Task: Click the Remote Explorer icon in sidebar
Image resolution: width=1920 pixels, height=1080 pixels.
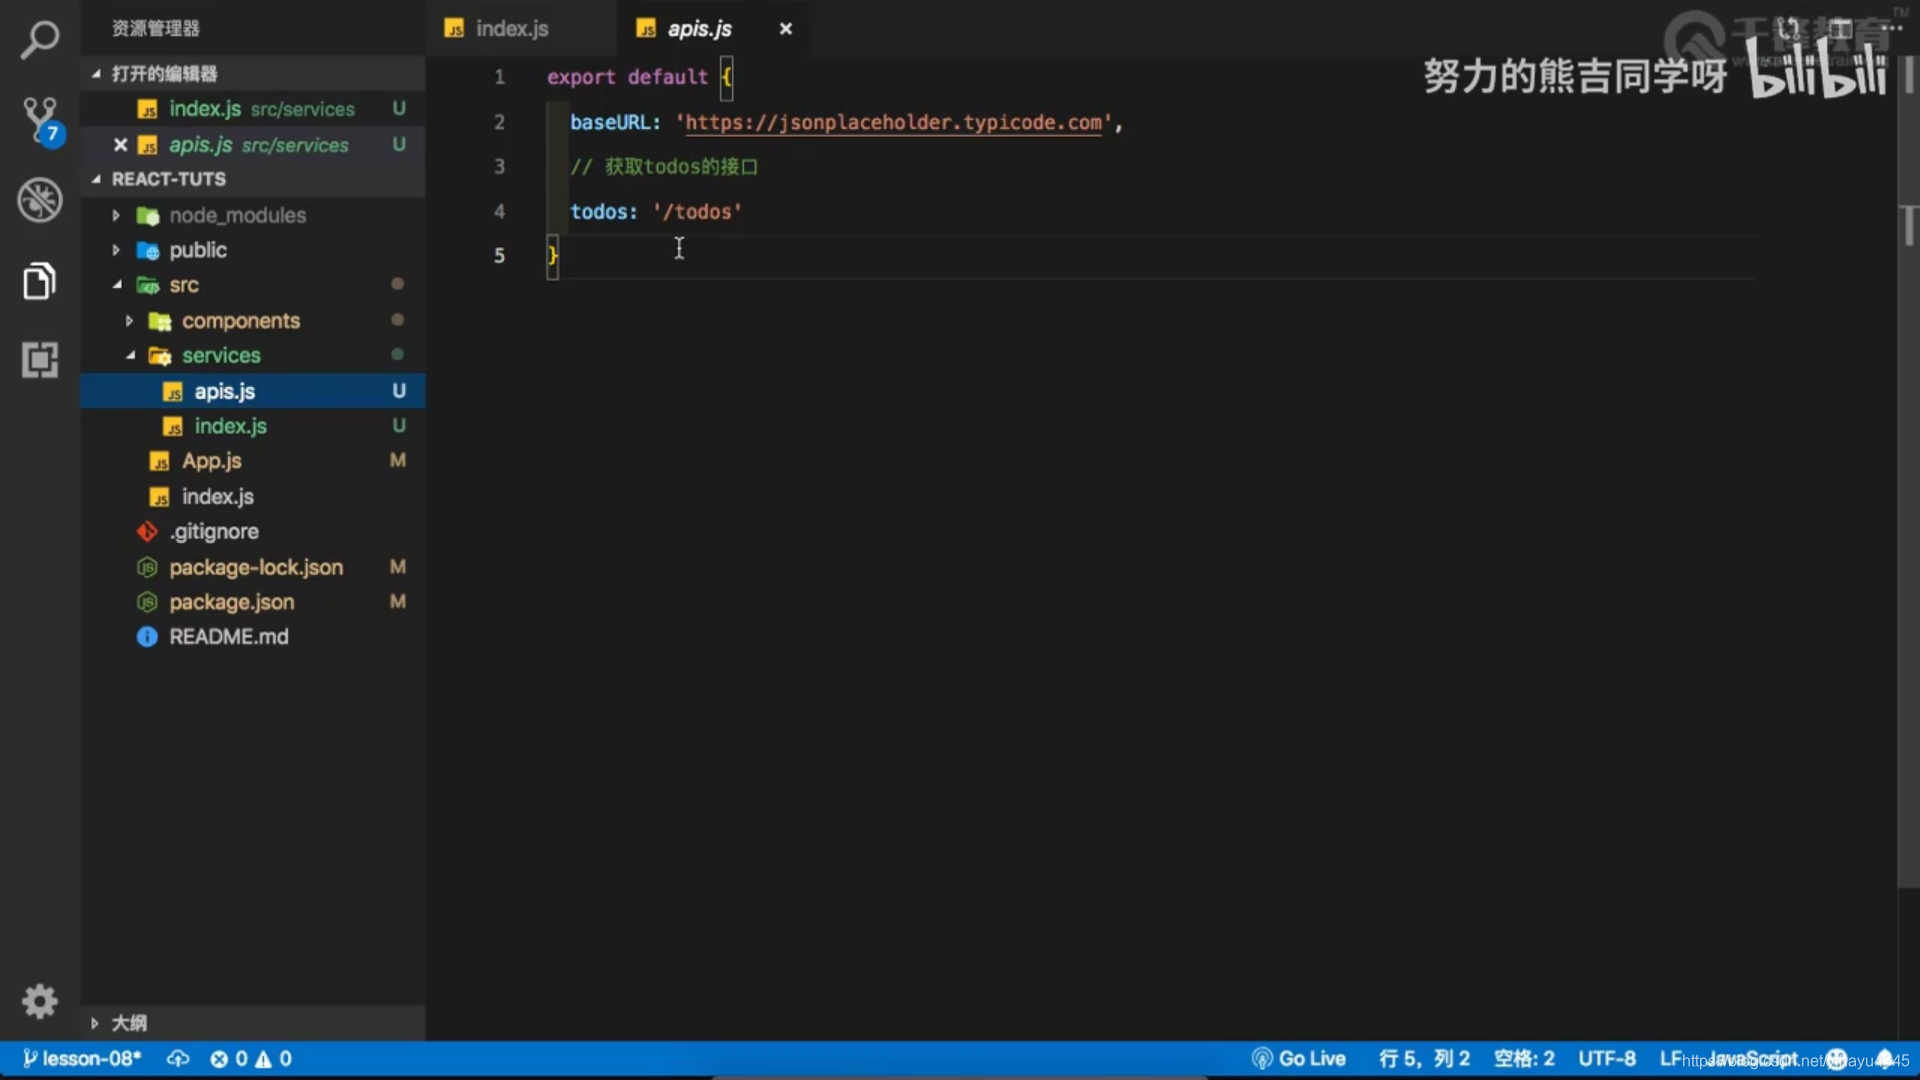Action: (x=40, y=359)
